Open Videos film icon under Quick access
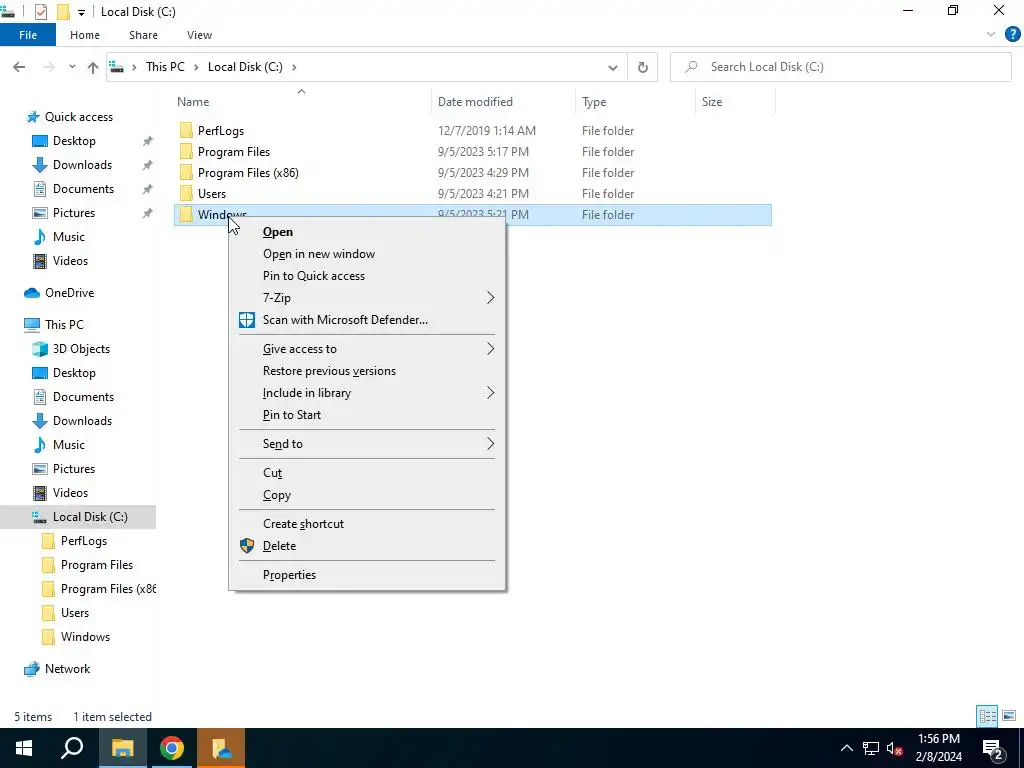Screen dimensions: 1024x768 (x=40, y=261)
